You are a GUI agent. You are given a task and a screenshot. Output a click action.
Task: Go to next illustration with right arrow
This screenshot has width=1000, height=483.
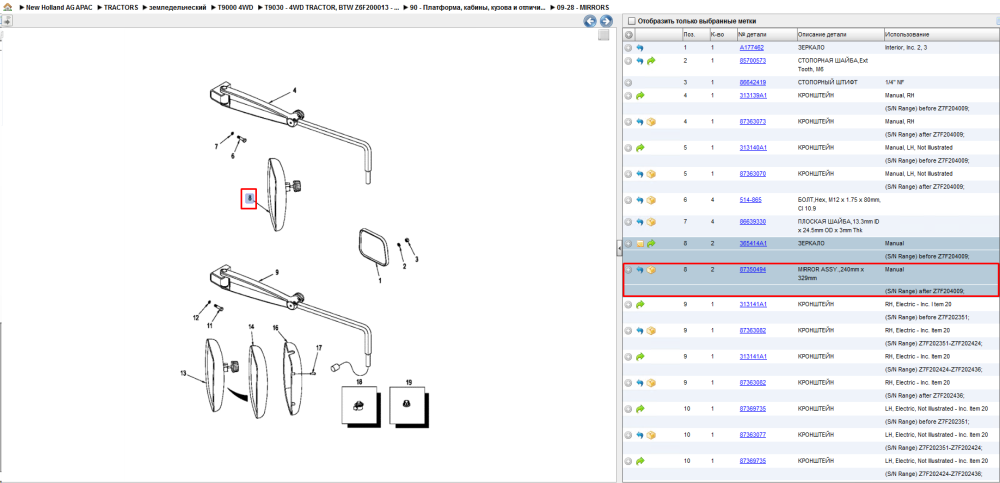coord(605,21)
